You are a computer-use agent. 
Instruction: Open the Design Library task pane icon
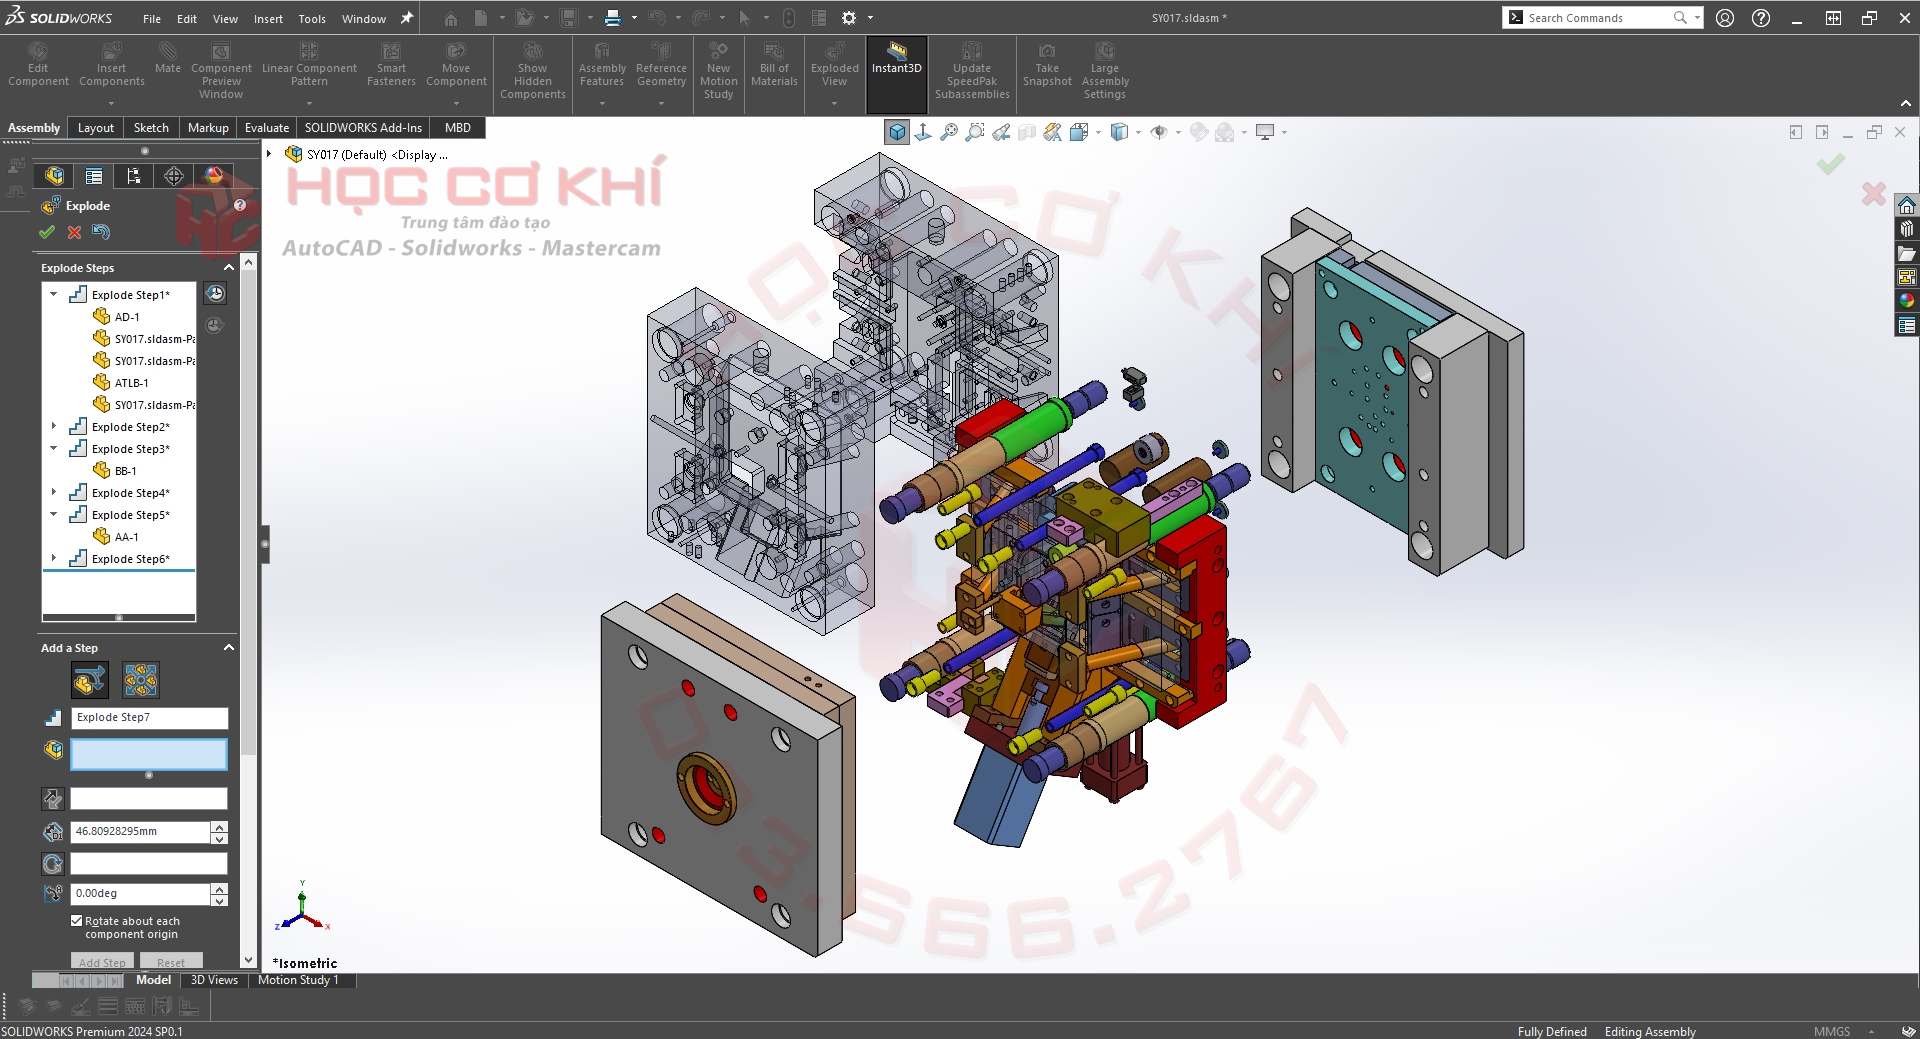click(1907, 229)
